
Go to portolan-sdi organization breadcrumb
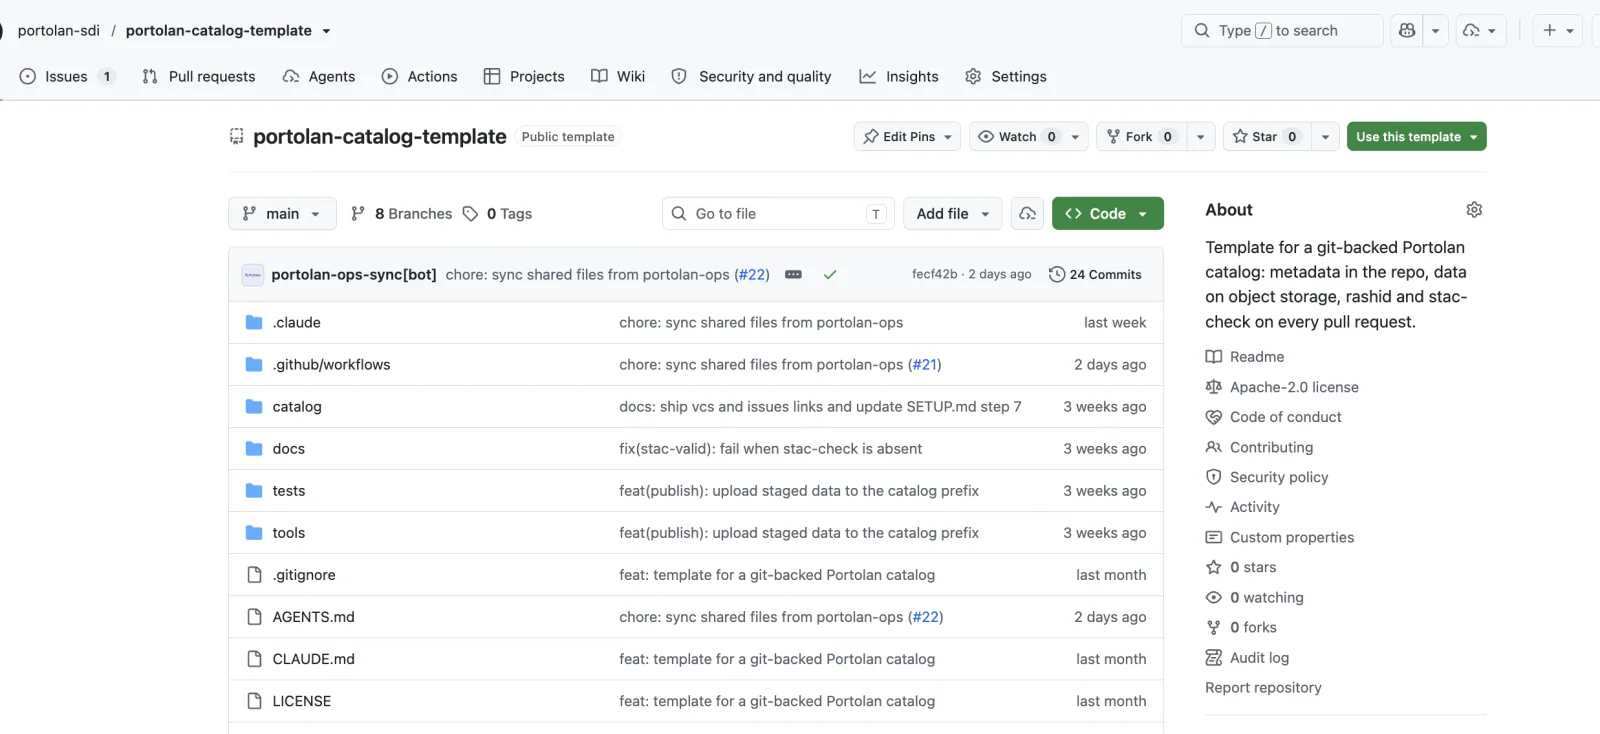coord(59,31)
